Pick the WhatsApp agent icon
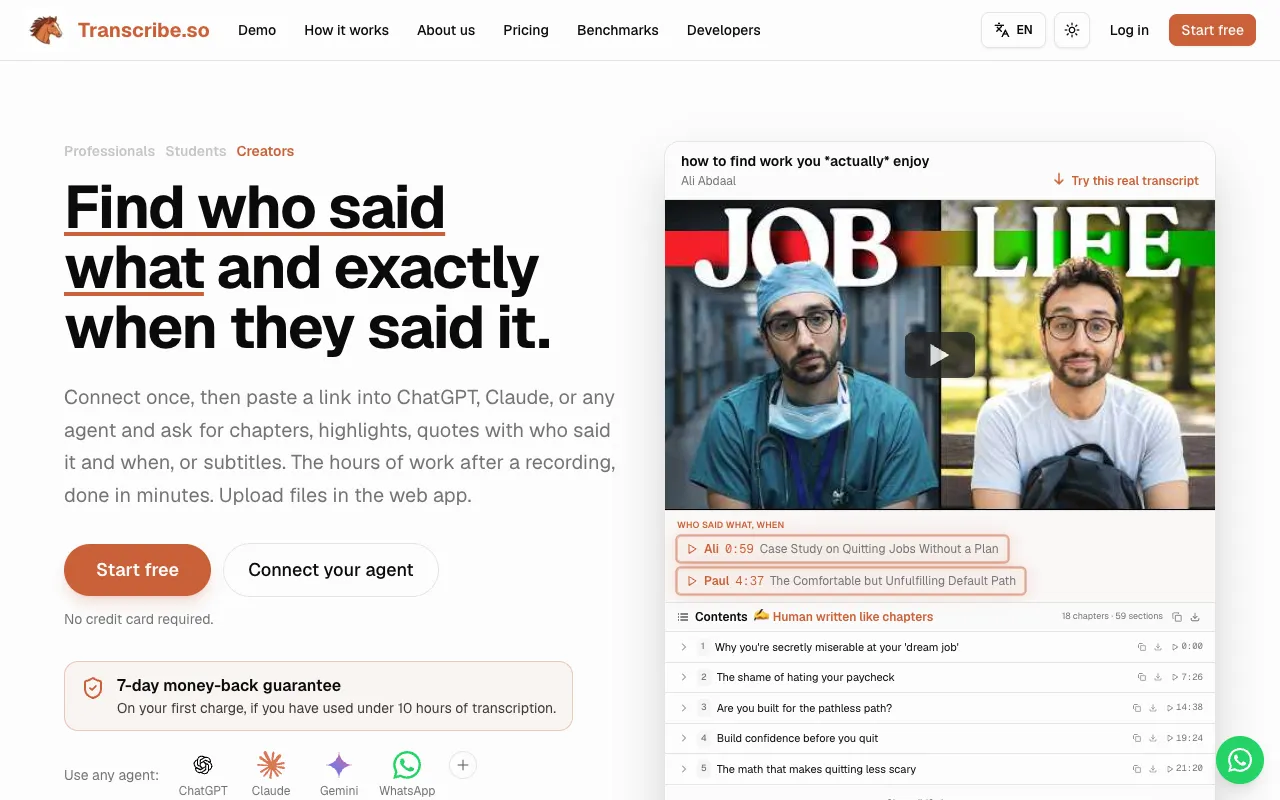The image size is (1280, 800). click(407, 765)
